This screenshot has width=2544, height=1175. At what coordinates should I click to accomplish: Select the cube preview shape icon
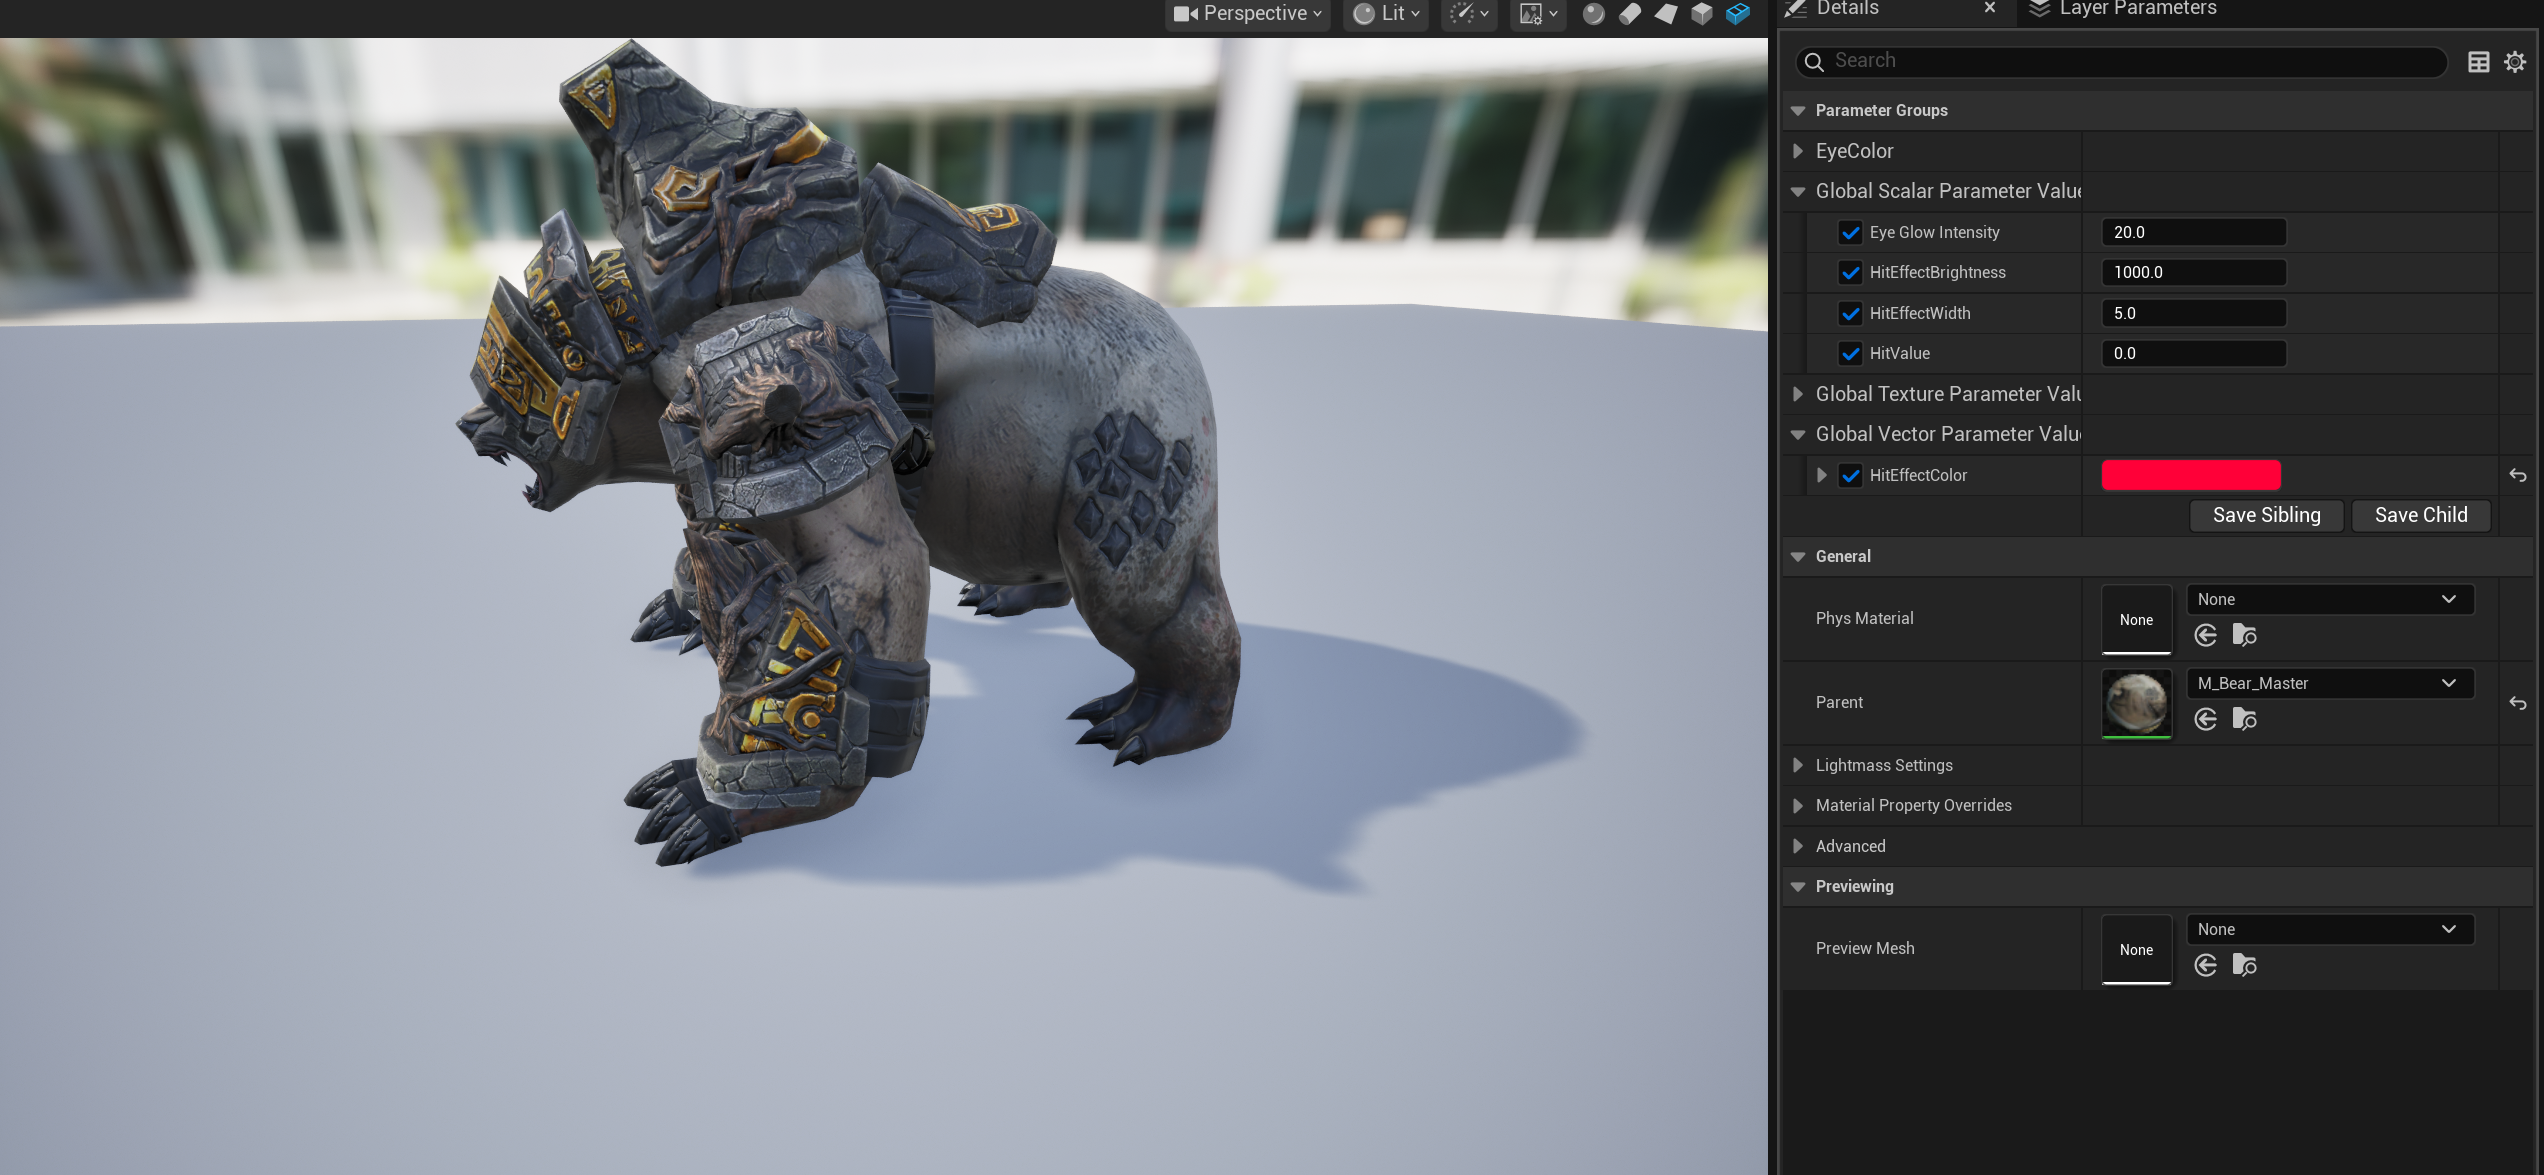point(1702,14)
